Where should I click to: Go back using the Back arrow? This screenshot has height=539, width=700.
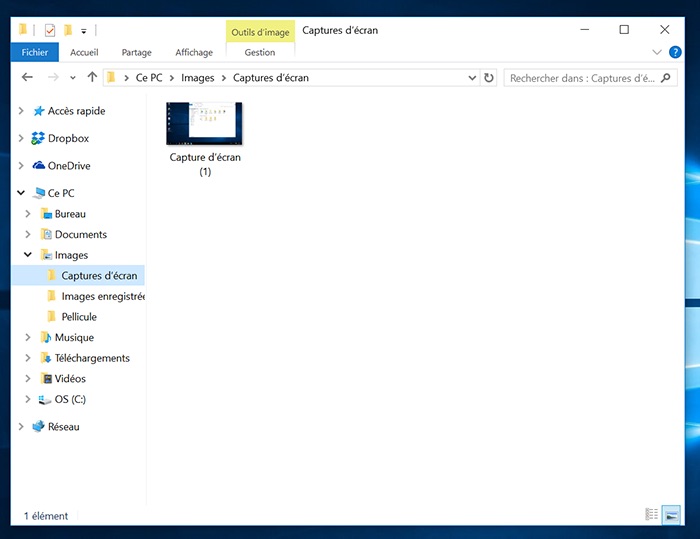[27, 77]
